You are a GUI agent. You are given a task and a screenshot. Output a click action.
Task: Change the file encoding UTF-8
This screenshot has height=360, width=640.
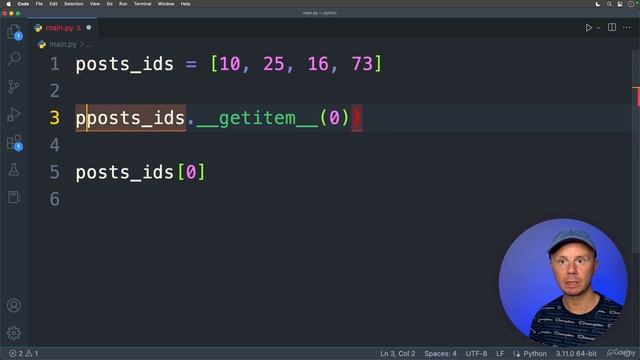click(x=476, y=353)
